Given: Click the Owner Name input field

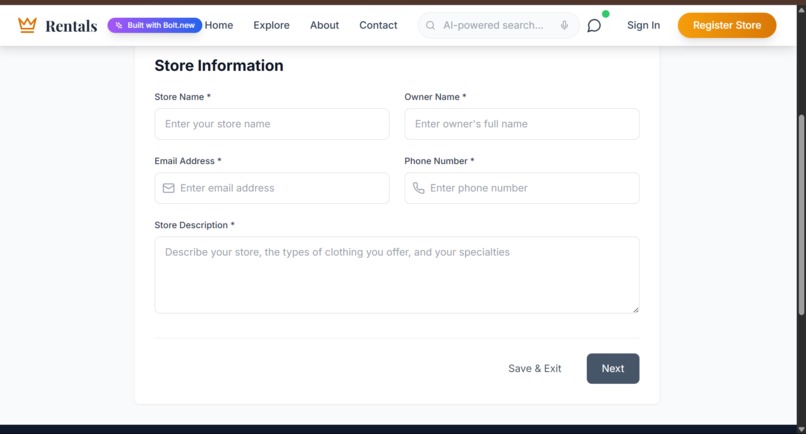Looking at the screenshot, I should click(522, 124).
